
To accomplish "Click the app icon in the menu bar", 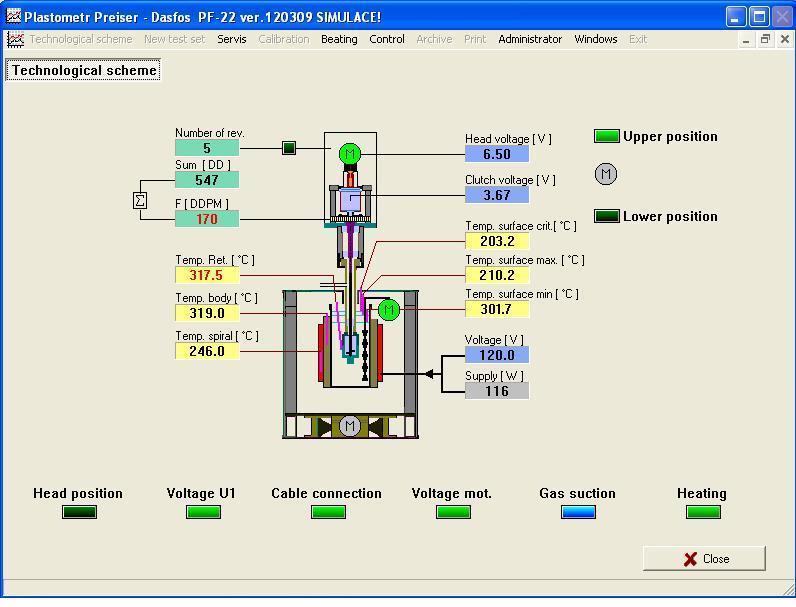I will point(15,40).
